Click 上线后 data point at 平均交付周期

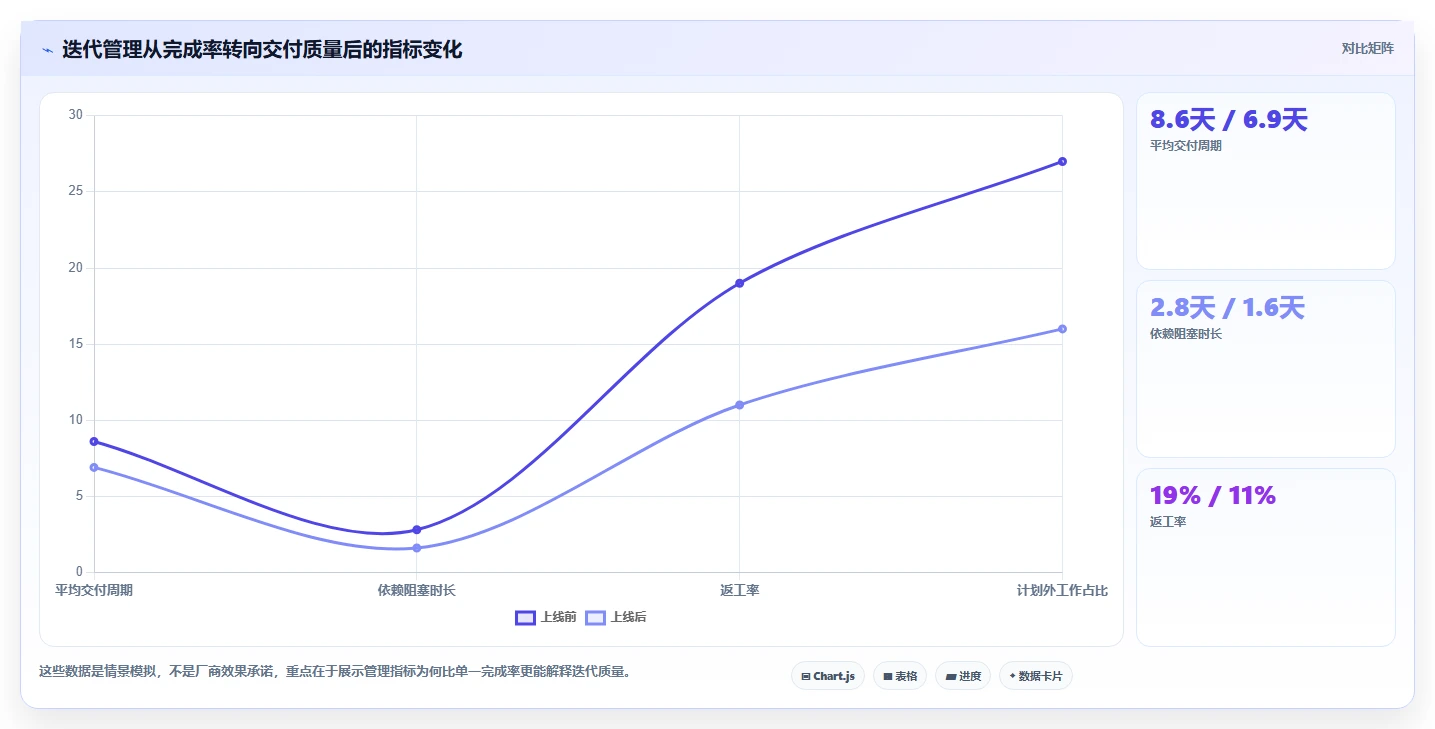tap(94, 467)
